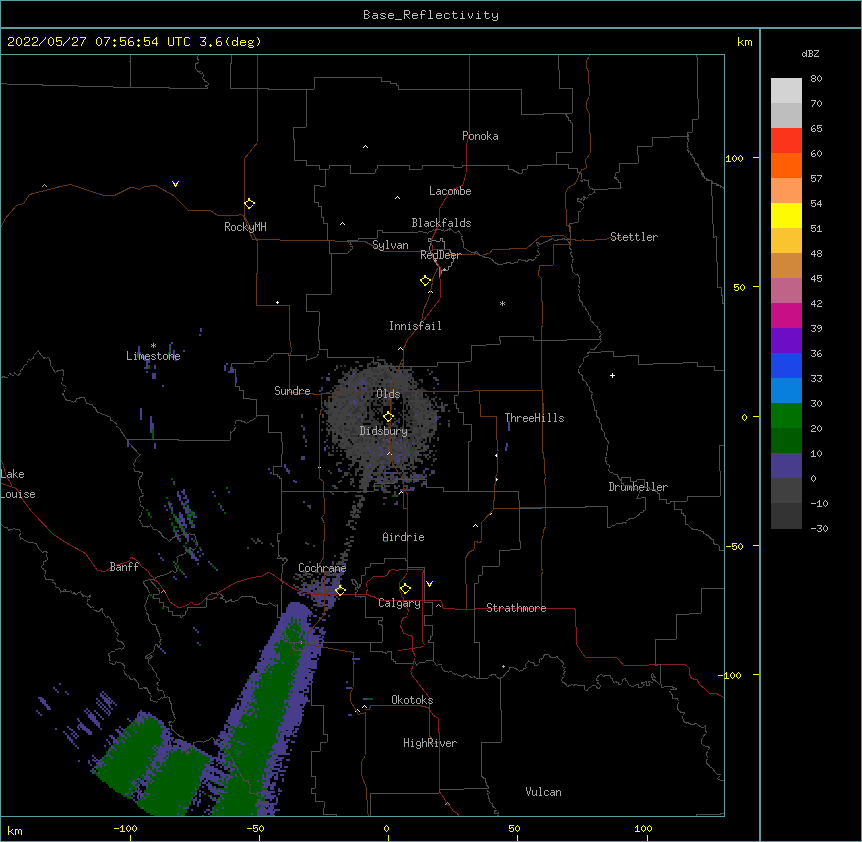Click the yellow radar marker near RockyMH
Viewport: 862px width, 842px height.
pyautogui.click(x=249, y=204)
